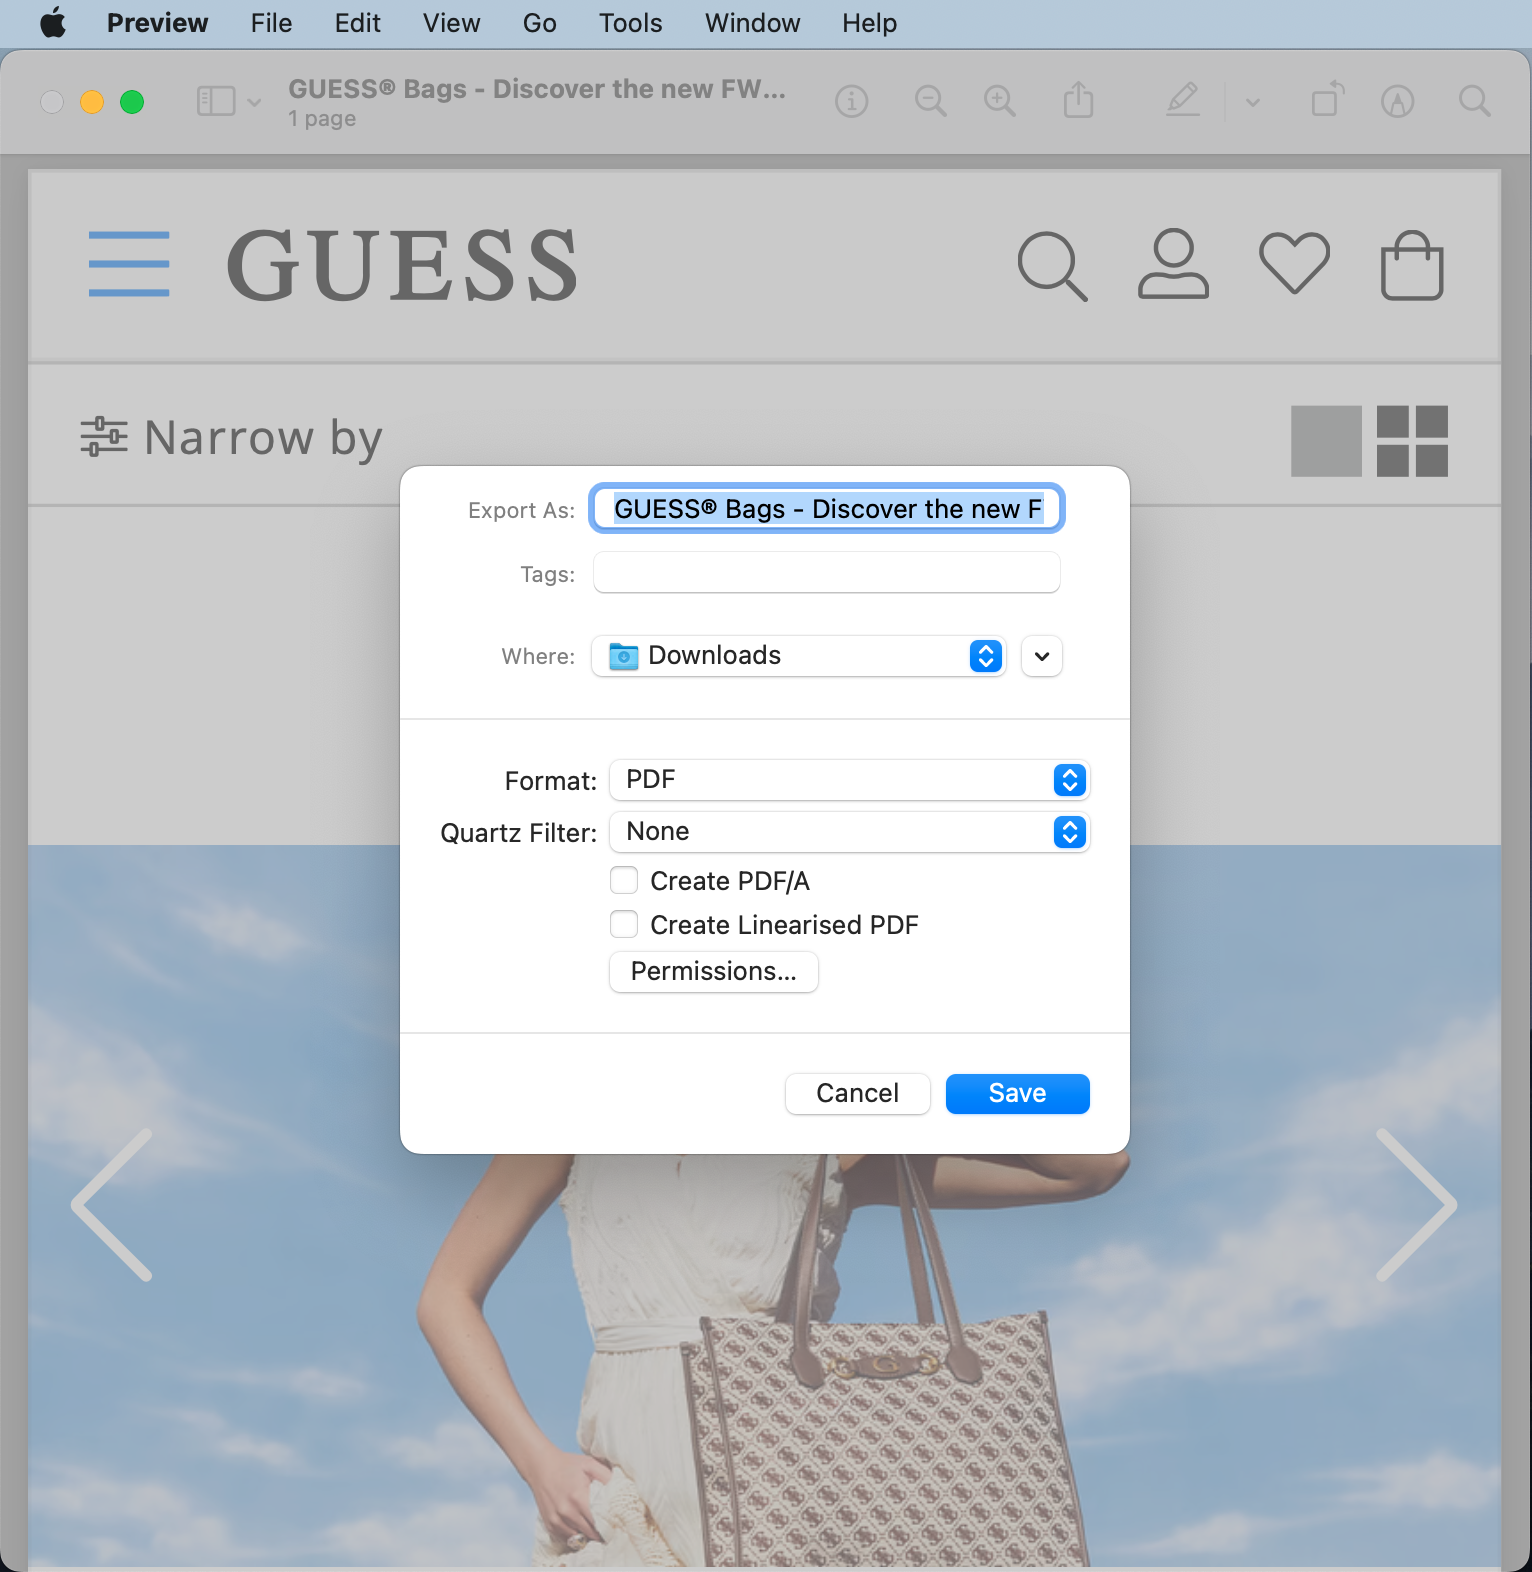Expand the save dialog with chevron button
Image resolution: width=1532 pixels, height=1572 pixels.
(1042, 656)
